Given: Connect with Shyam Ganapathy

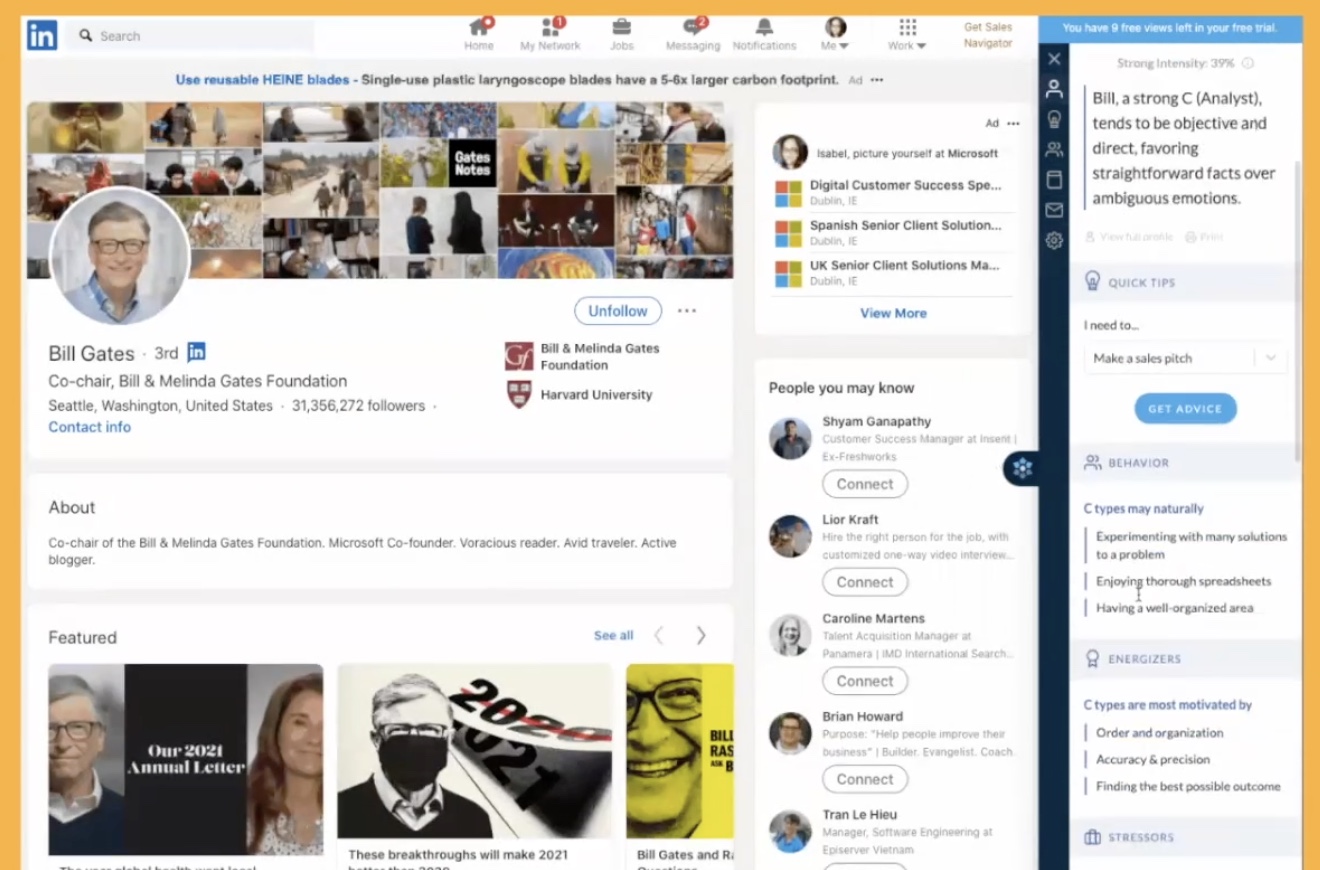Looking at the screenshot, I should 865,484.
